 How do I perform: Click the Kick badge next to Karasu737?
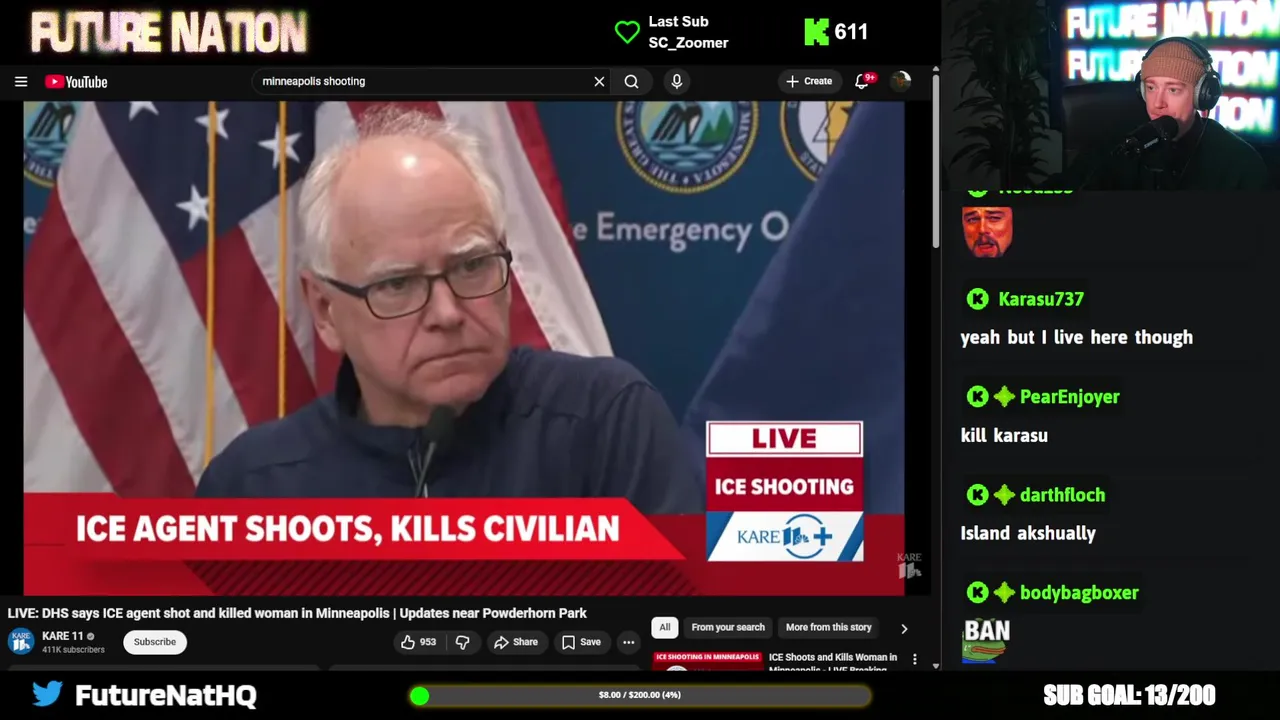(978, 299)
